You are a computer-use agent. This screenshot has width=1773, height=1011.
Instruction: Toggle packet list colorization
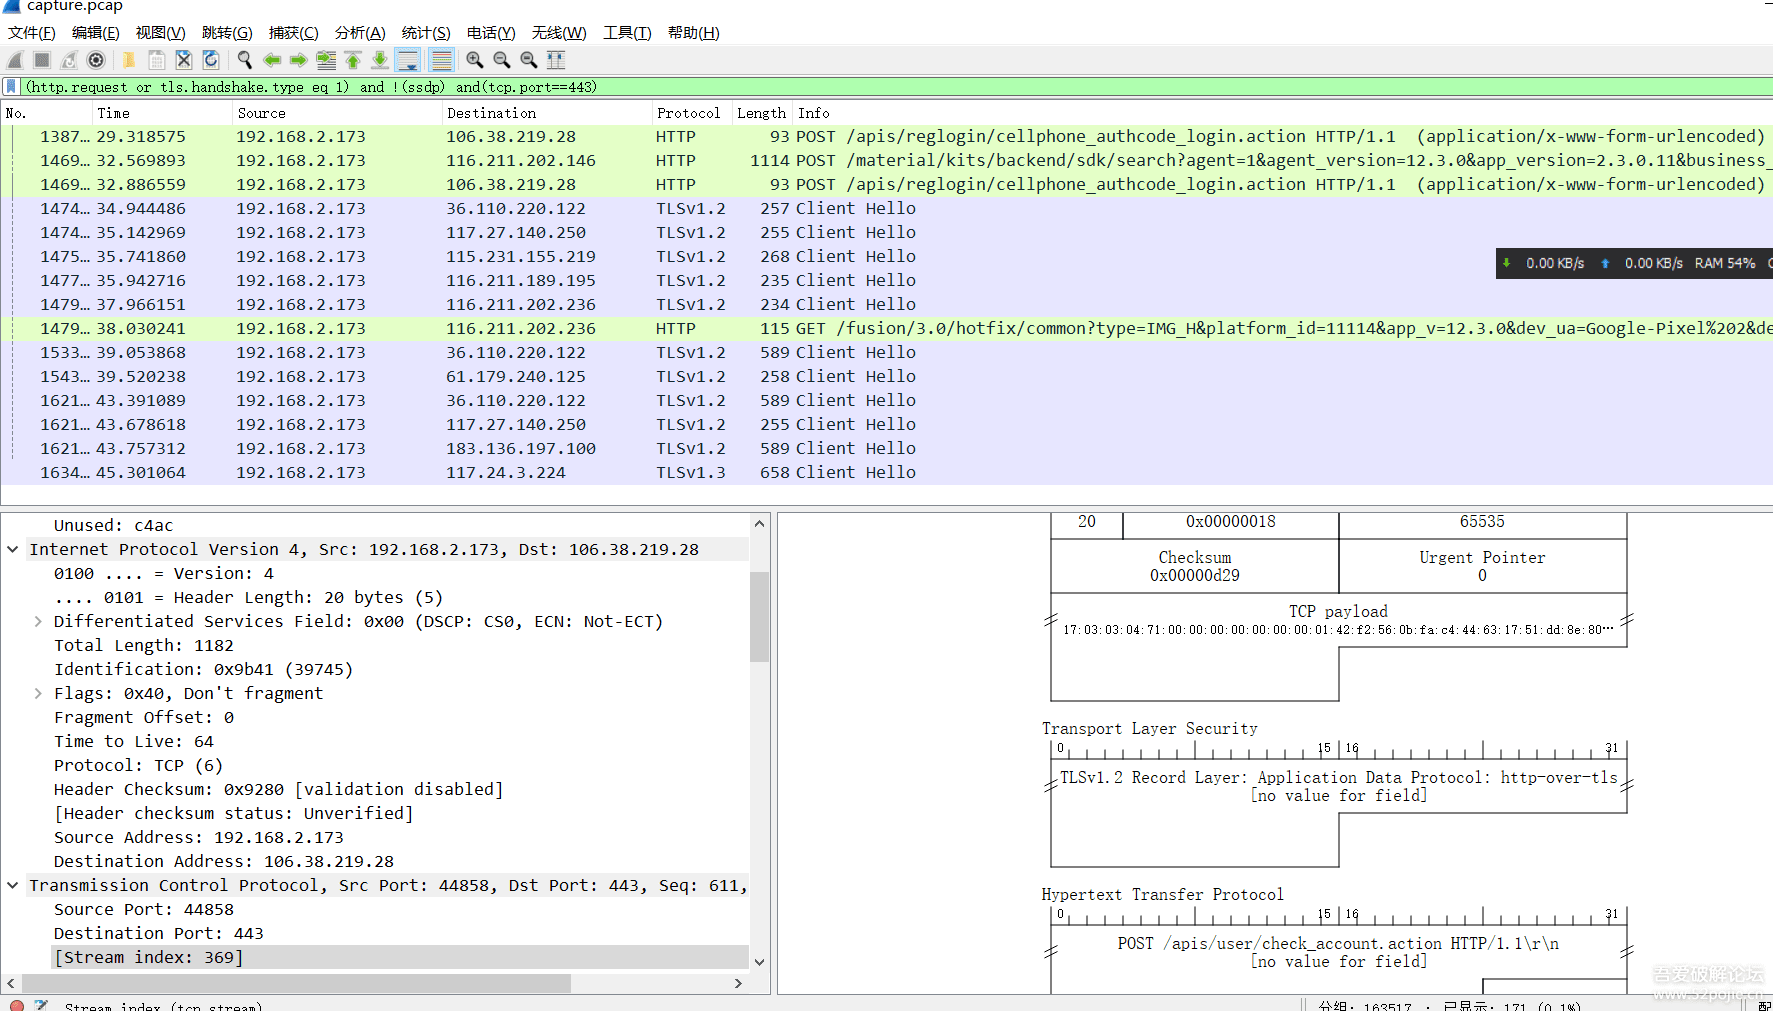(441, 60)
